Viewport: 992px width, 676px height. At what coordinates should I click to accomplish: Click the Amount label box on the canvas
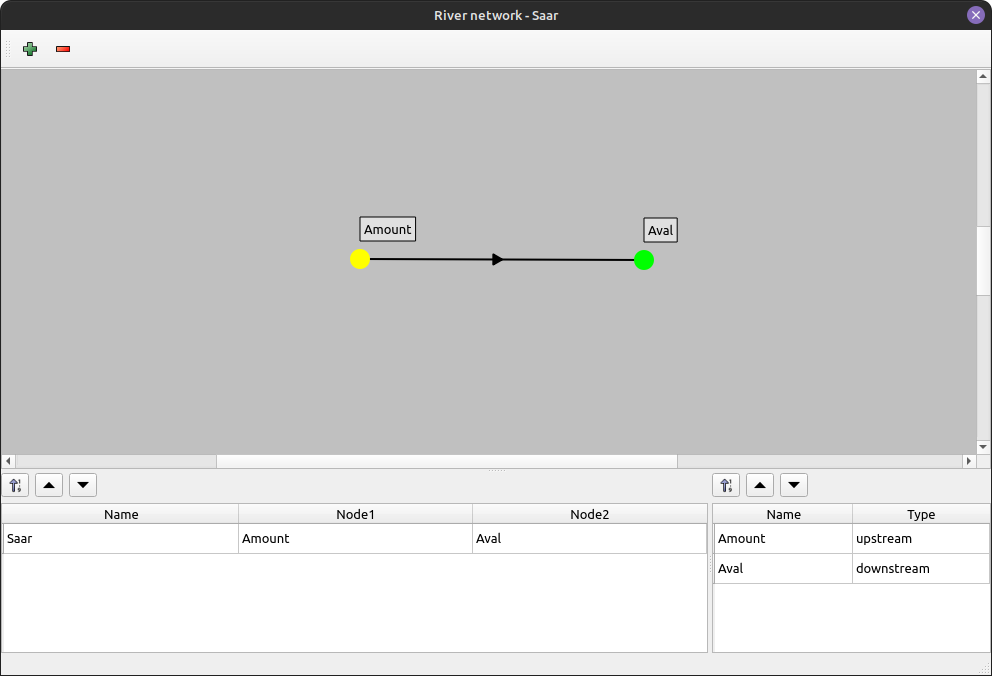(387, 229)
